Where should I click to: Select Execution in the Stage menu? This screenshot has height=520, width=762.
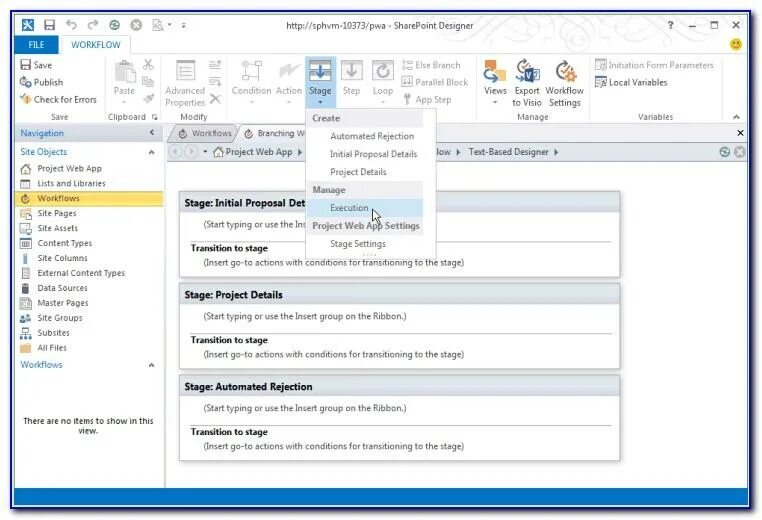tap(364, 208)
